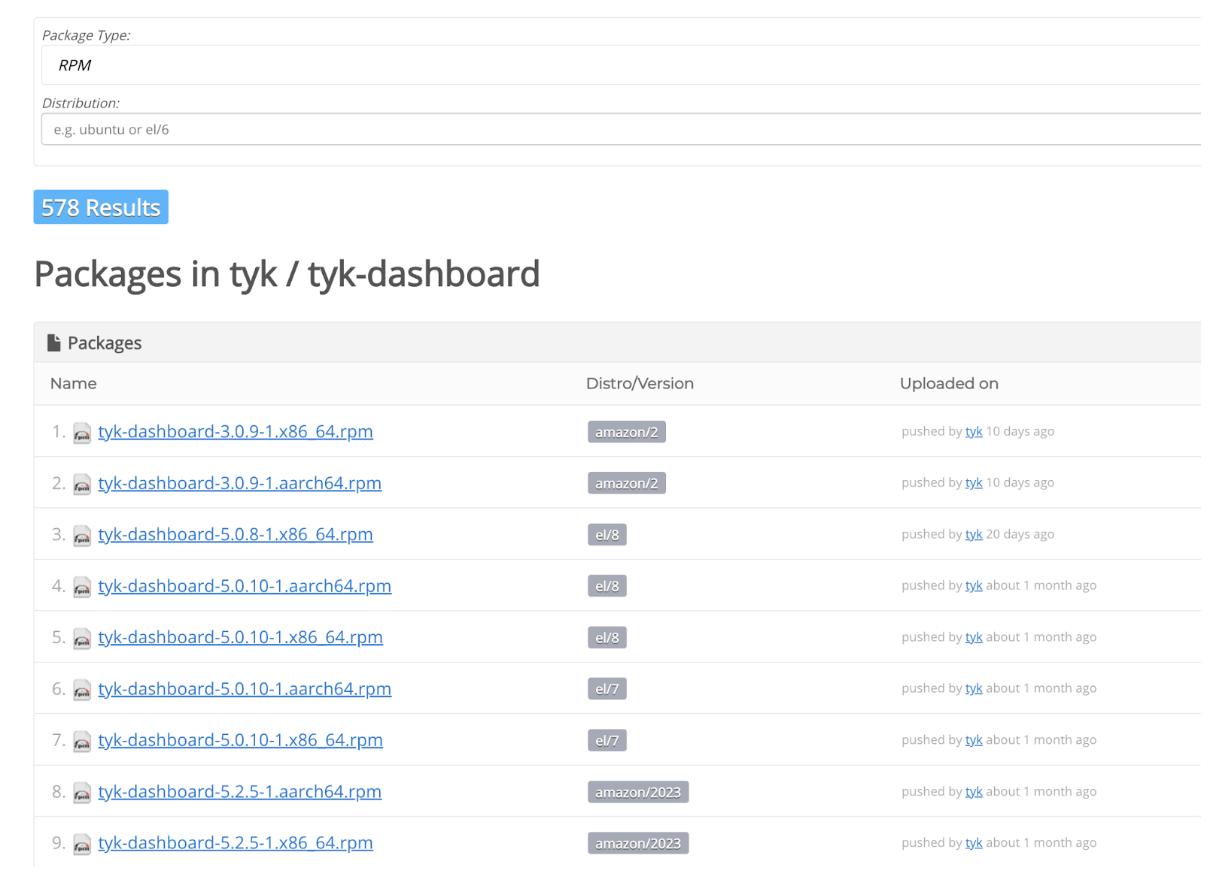This screenshot has width=1226, height=876.
Task: Click the document icon in the Packages panel header
Action: click(x=53, y=342)
